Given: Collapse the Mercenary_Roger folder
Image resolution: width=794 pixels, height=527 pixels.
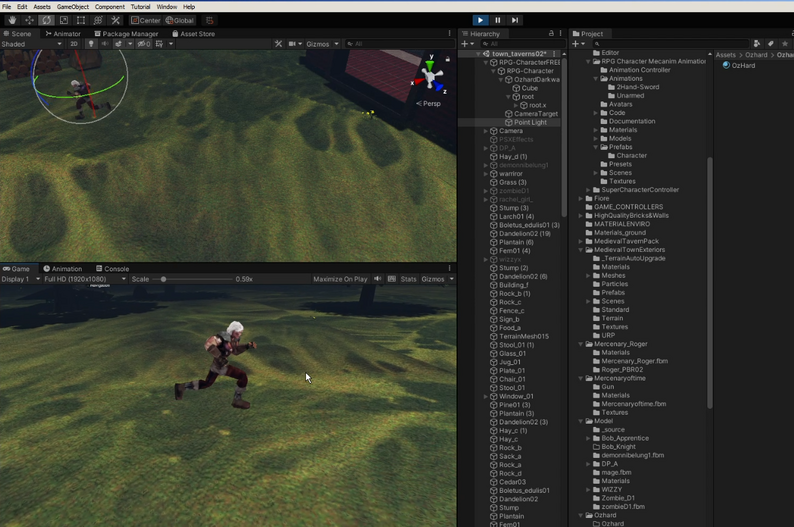Looking at the screenshot, I should pyautogui.click(x=581, y=344).
